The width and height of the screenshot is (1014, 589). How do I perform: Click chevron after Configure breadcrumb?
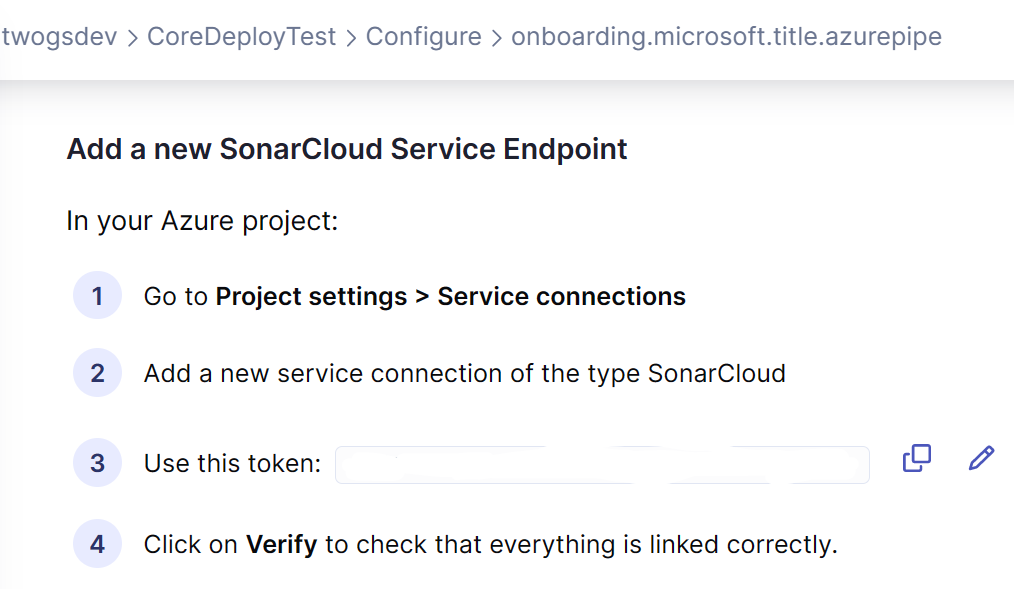[x=496, y=38]
